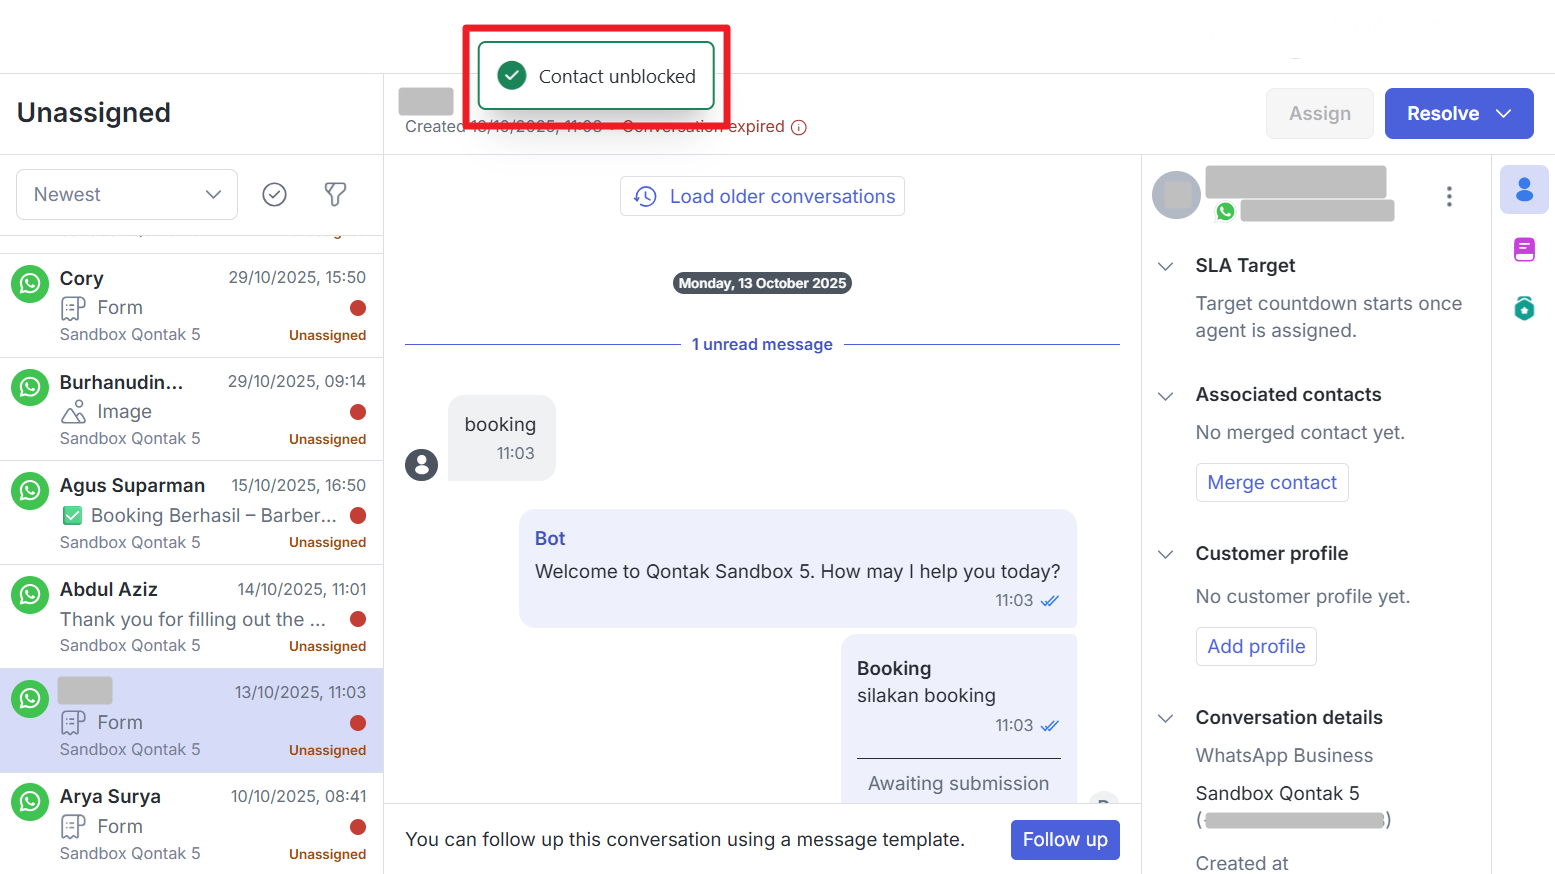Click the Add profile button
The height and width of the screenshot is (874, 1555).
tap(1255, 647)
